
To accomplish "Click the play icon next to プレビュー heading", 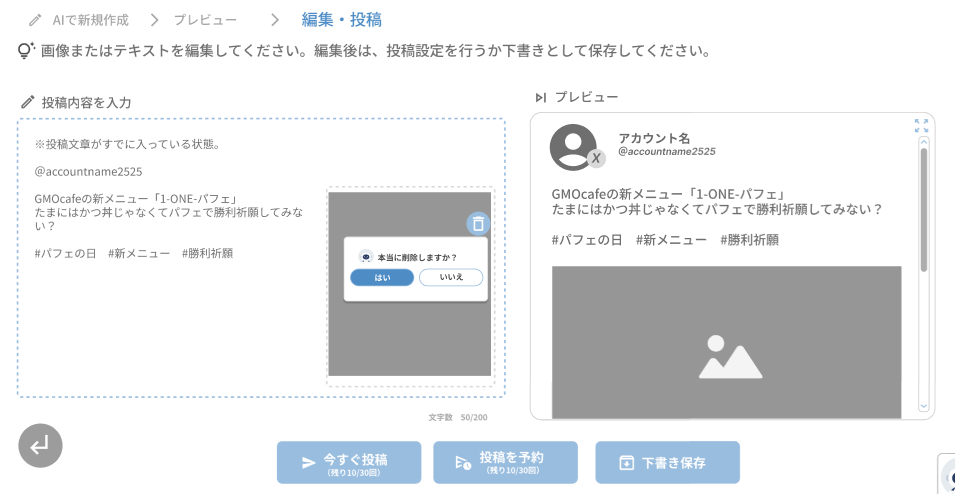I will [540, 97].
